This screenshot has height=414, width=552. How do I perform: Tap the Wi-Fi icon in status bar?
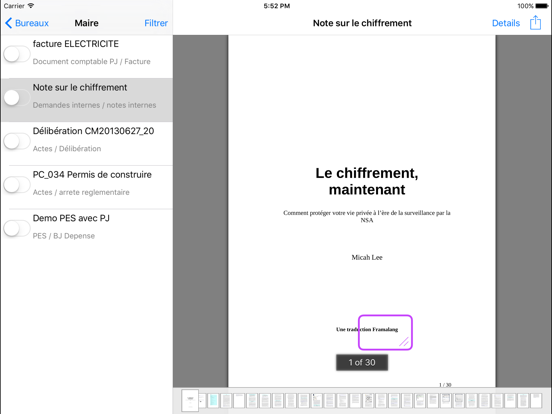pos(31,6)
